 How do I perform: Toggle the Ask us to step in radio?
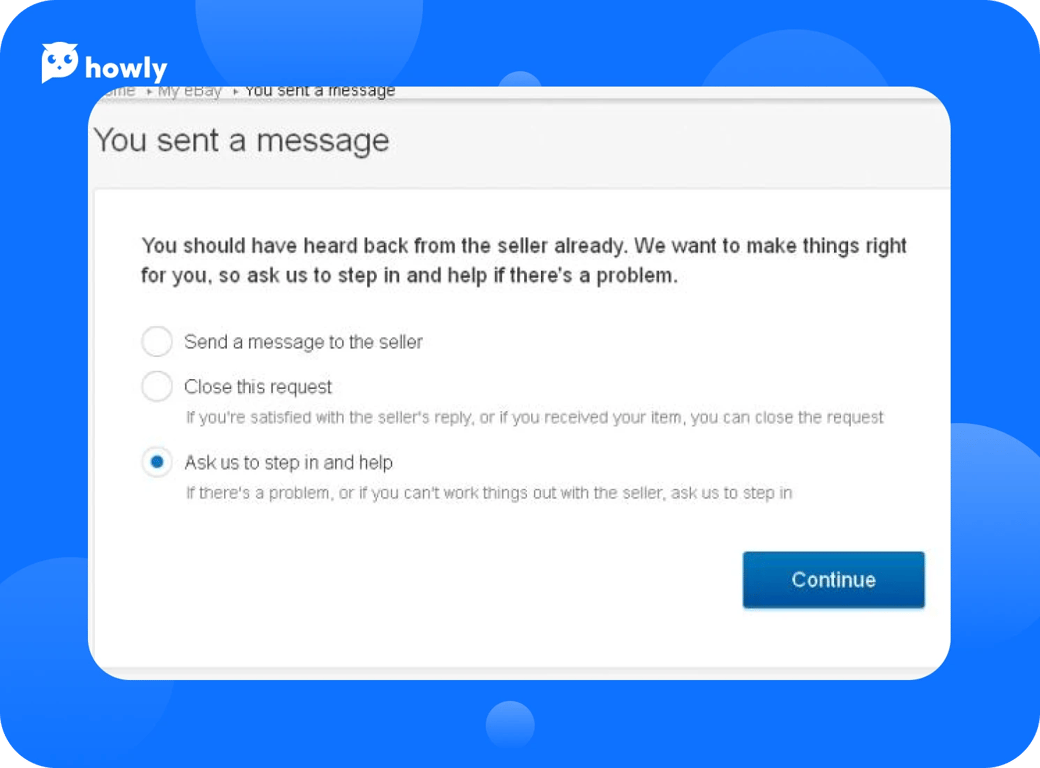click(157, 462)
